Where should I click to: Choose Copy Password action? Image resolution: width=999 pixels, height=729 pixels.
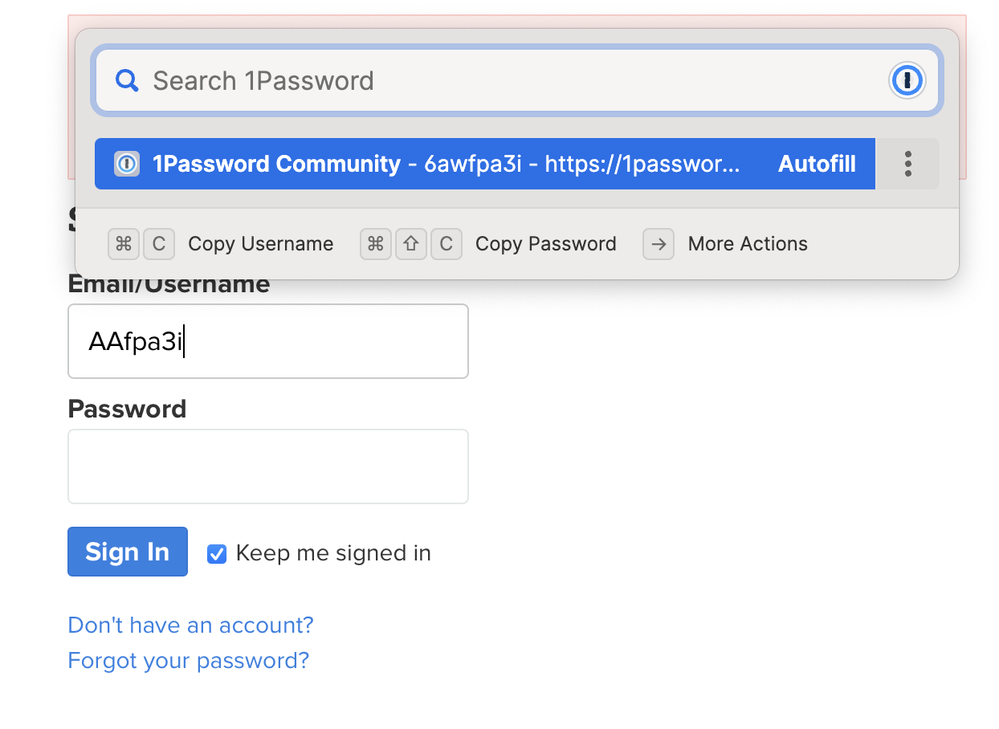pos(545,244)
